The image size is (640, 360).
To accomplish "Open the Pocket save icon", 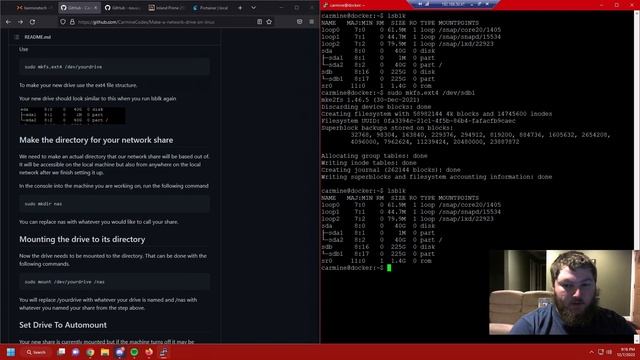I will click(300, 22).
